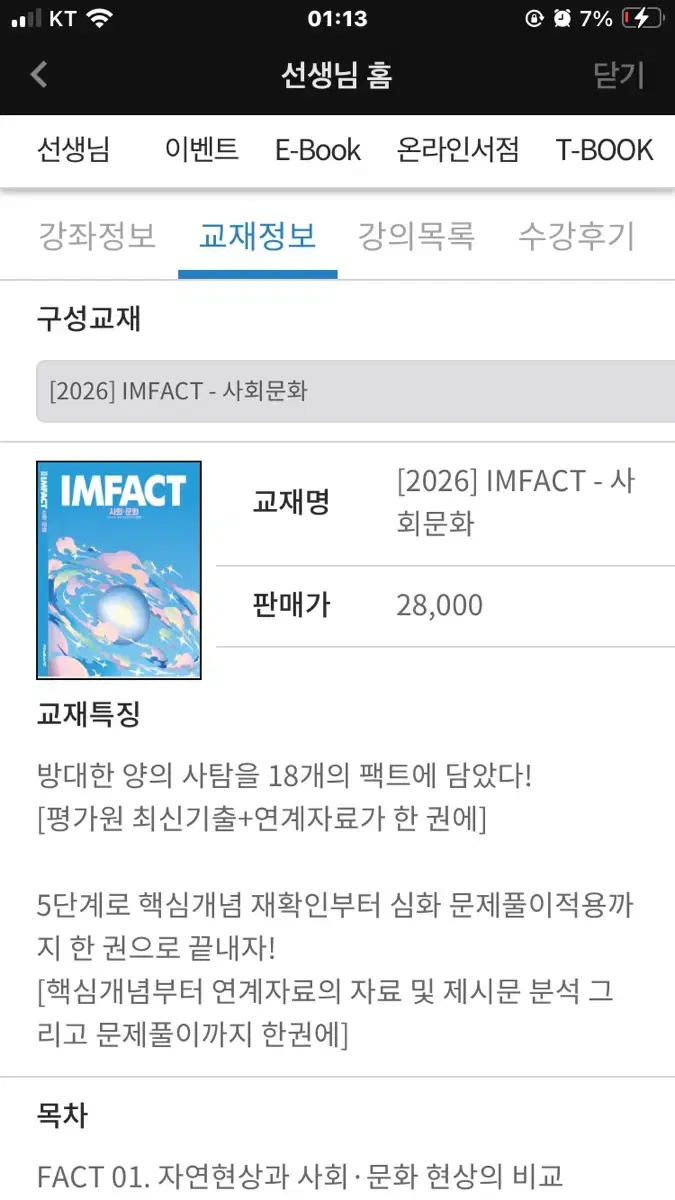Select the [2026] IMFACT - 사회문화 textbook entry
Viewport: 675px width, 1200px height.
pos(337,392)
